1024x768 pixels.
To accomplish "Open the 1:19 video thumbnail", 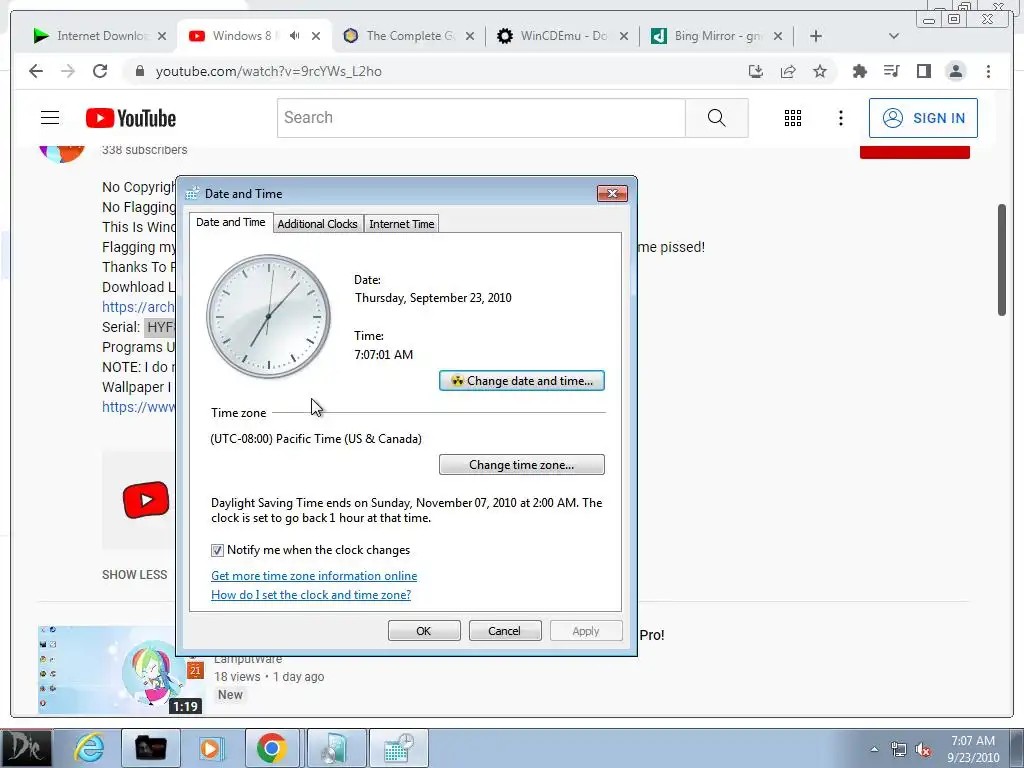I will tap(121, 670).
